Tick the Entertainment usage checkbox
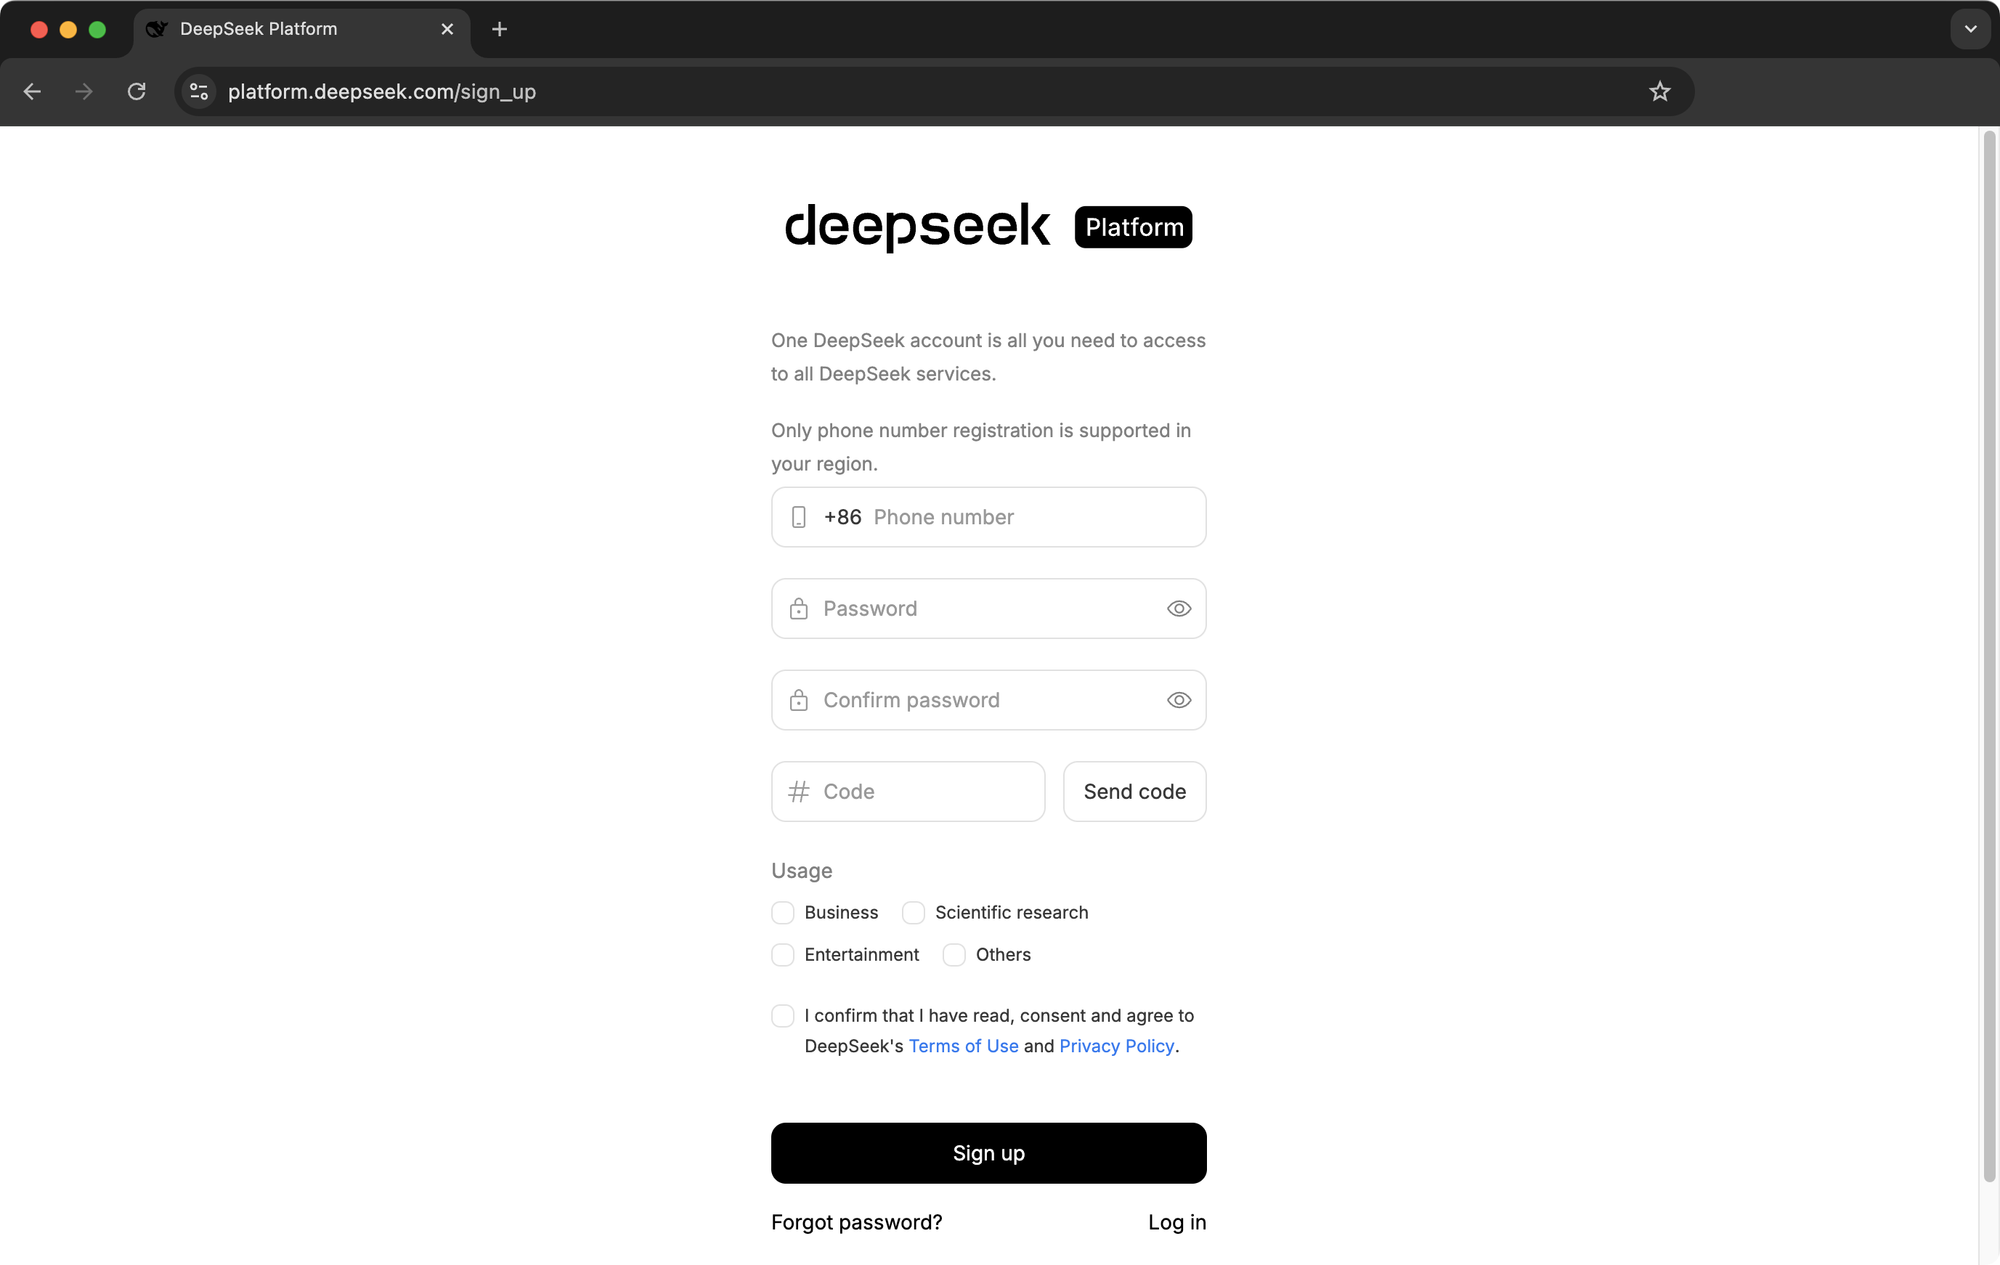2000x1265 pixels. click(x=783, y=955)
